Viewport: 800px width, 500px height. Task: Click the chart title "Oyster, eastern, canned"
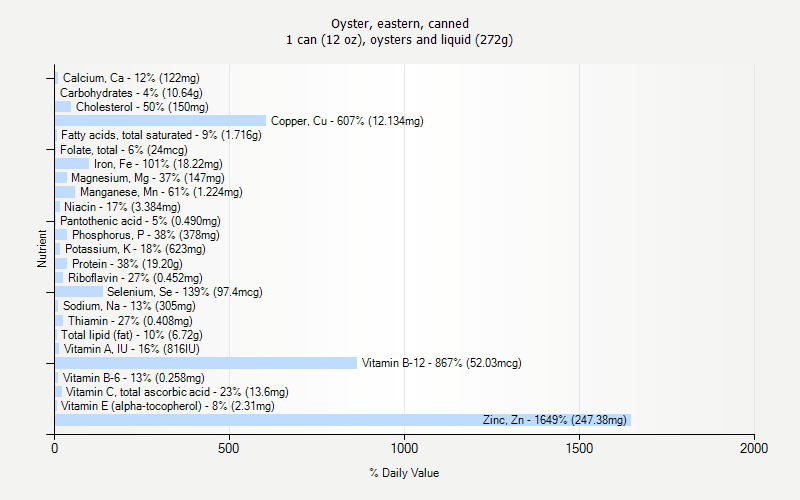click(x=400, y=23)
